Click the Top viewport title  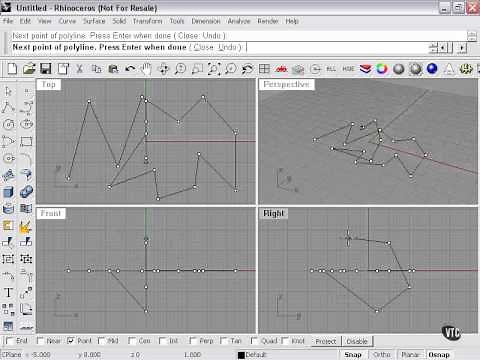pyautogui.click(x=49, y=84)
